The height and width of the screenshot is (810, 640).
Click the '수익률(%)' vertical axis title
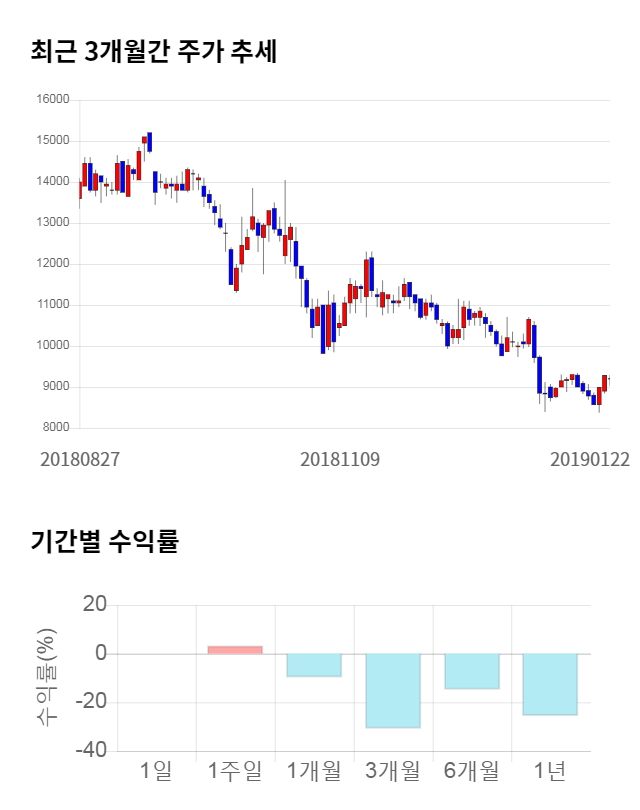[45, 678]
